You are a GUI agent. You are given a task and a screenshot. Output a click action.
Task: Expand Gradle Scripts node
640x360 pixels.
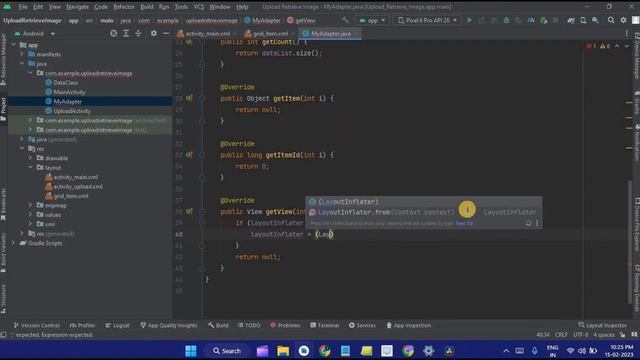pos(14,243)
